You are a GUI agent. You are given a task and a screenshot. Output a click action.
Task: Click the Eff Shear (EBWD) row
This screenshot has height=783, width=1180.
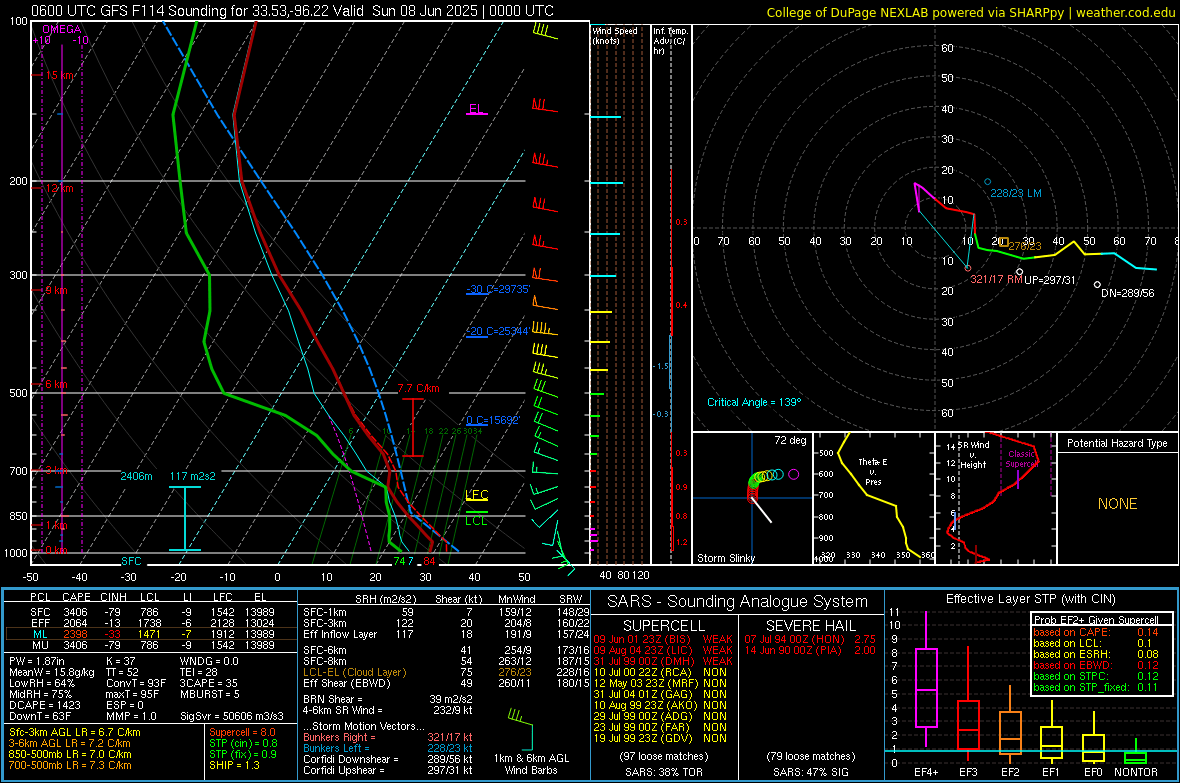[446, 683]
